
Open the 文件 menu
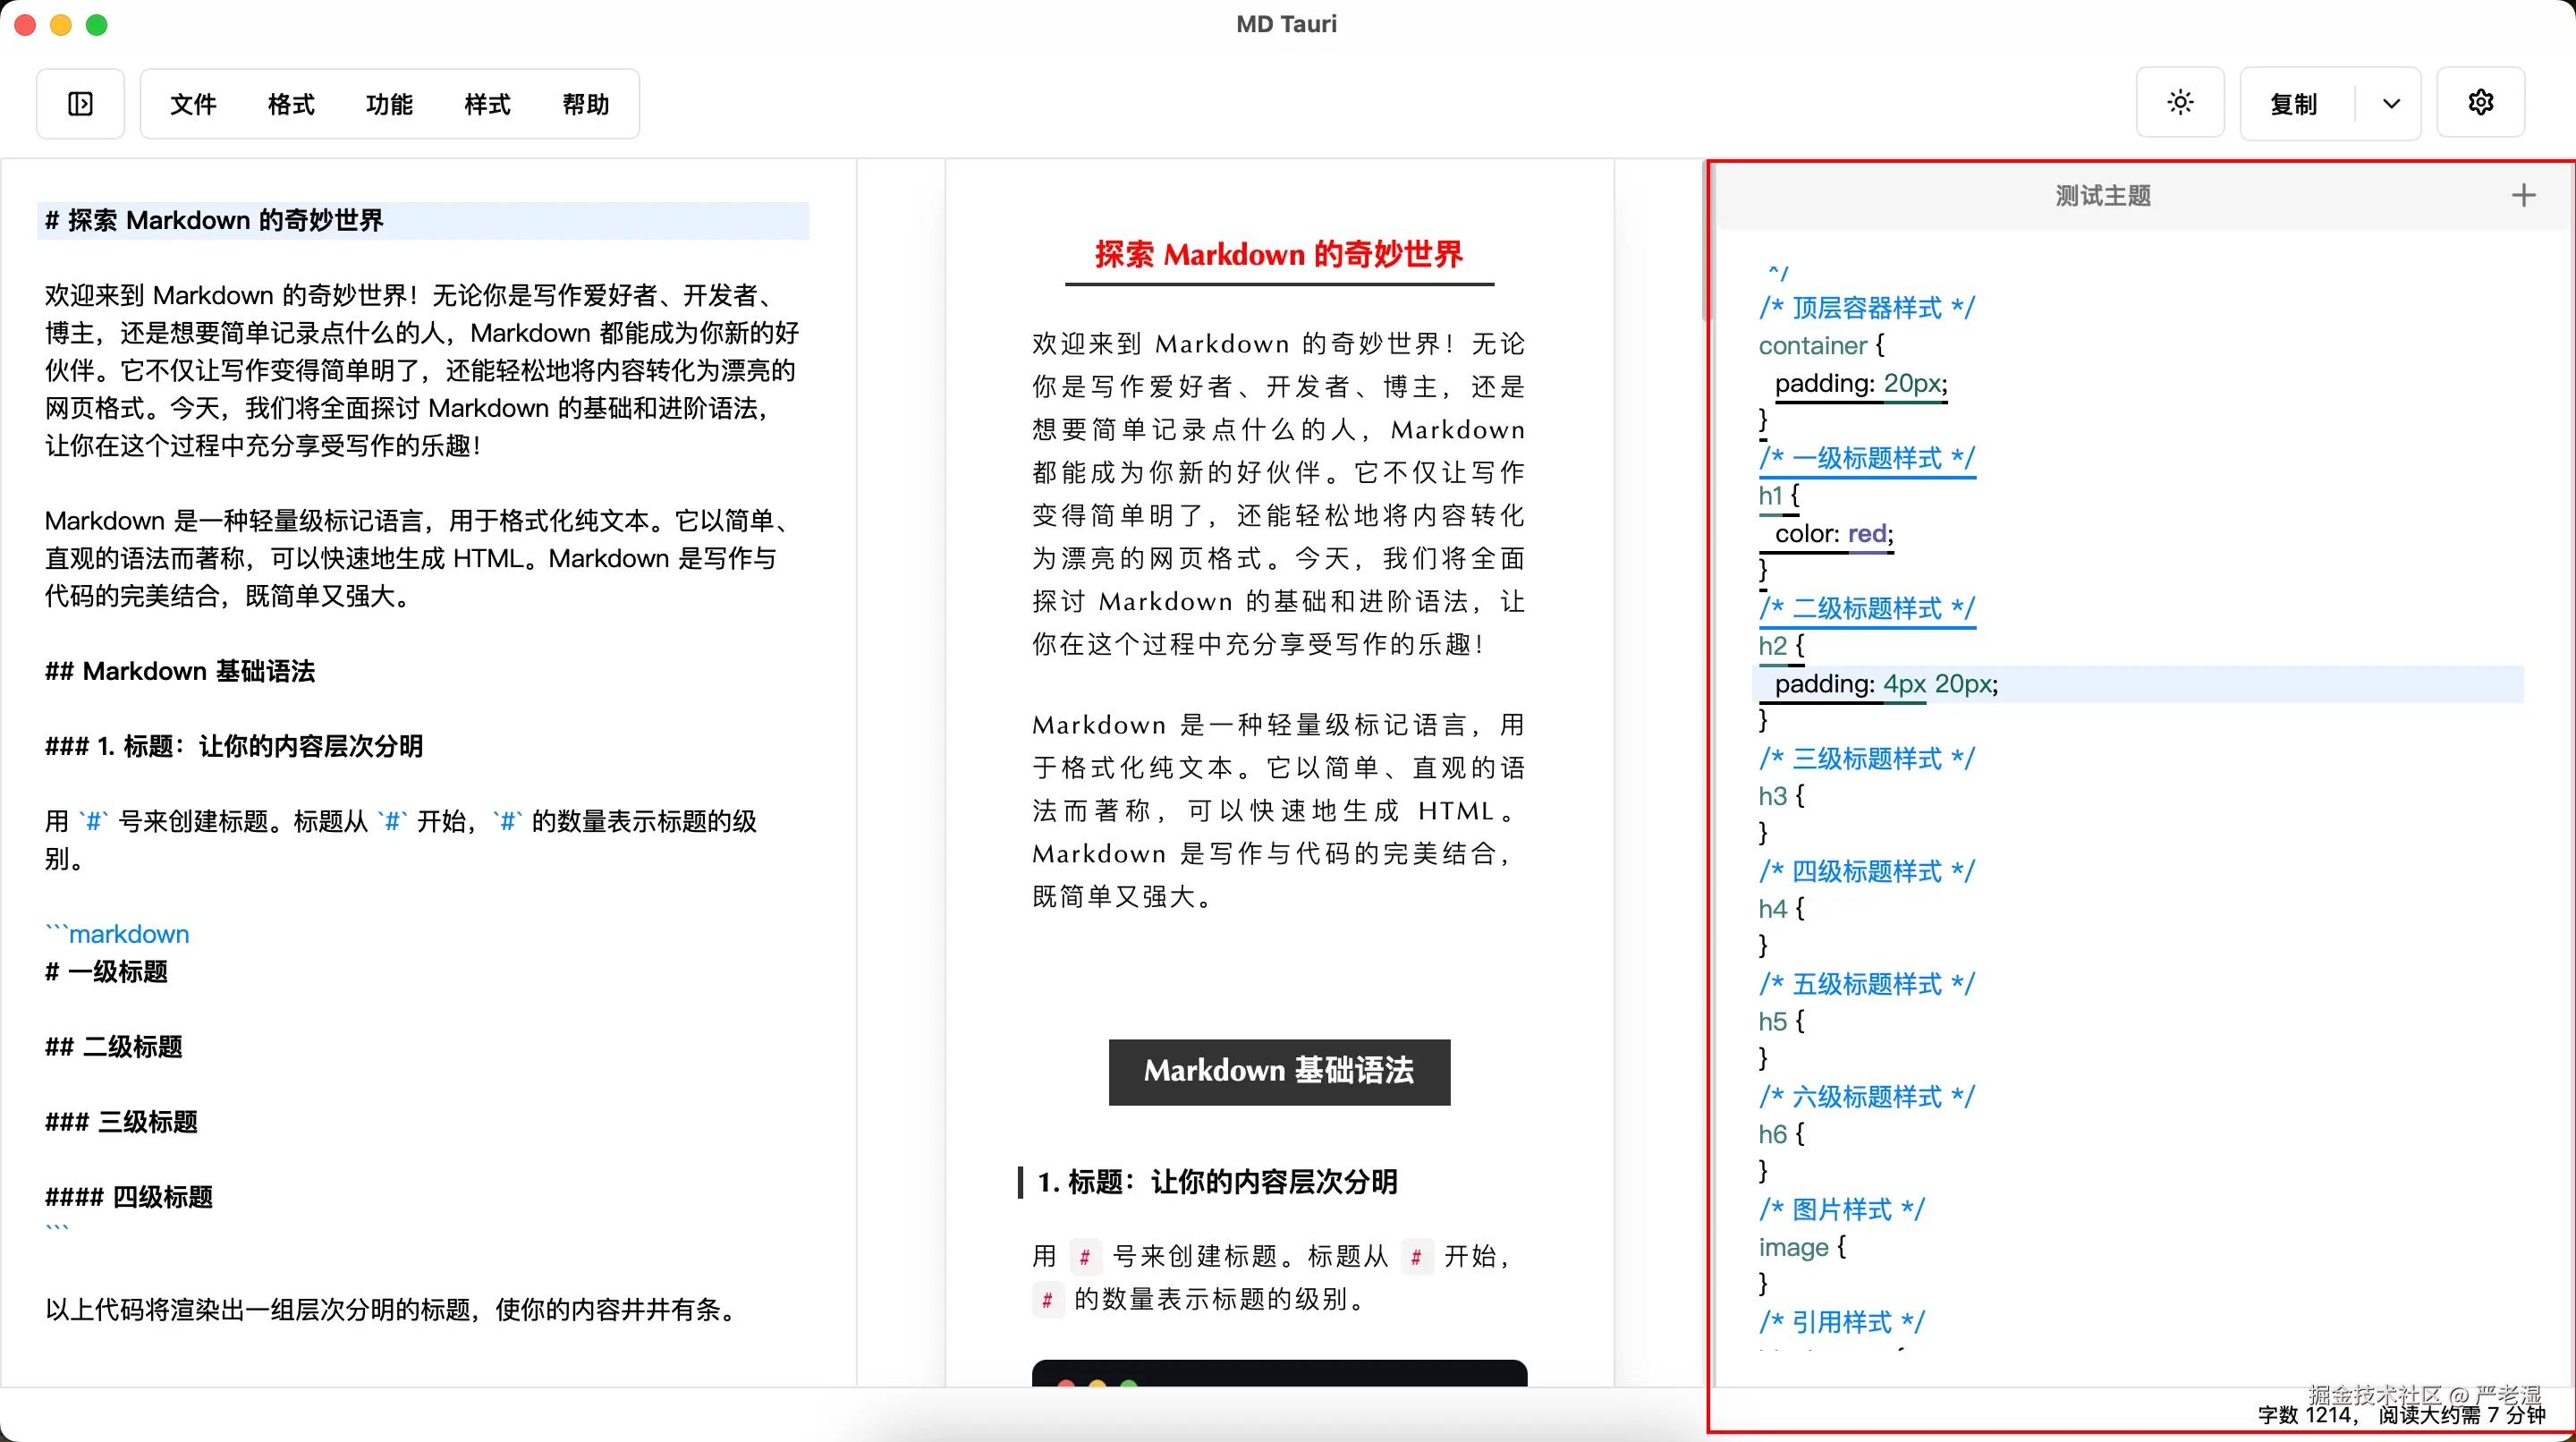(x=193, y=104)
